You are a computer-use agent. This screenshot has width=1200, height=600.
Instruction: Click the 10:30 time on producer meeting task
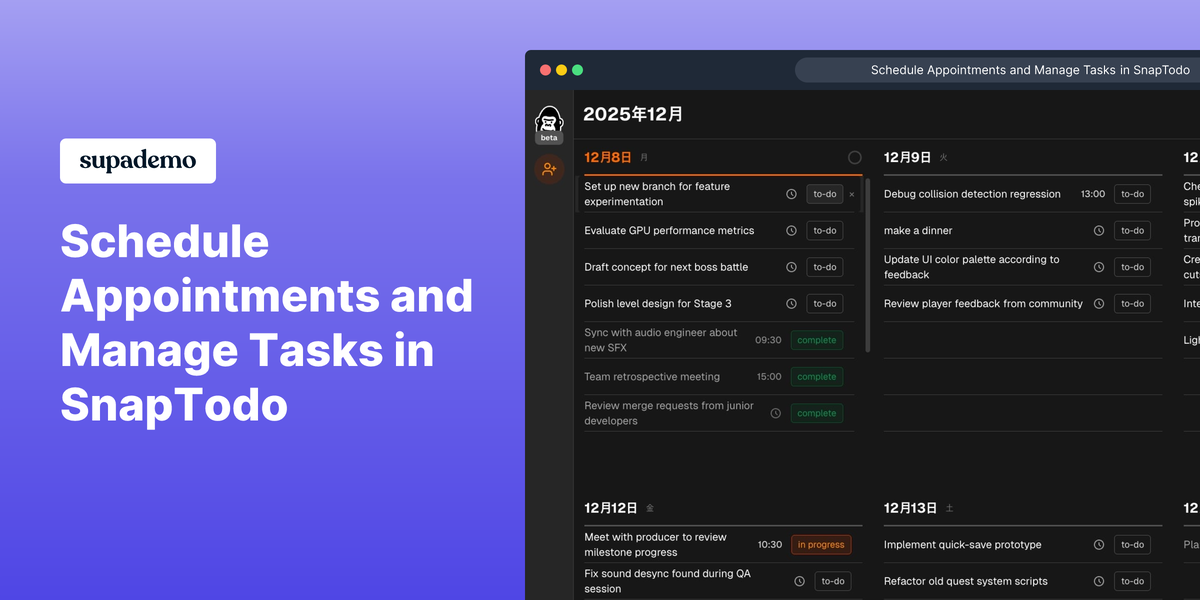[770, 545]
